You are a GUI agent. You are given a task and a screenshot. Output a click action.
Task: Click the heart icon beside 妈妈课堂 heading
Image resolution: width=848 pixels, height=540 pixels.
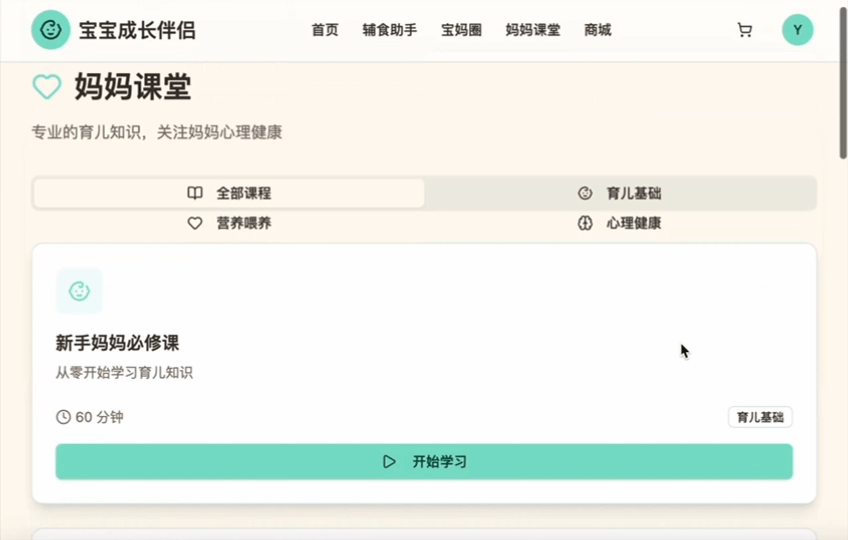(47, 87)
